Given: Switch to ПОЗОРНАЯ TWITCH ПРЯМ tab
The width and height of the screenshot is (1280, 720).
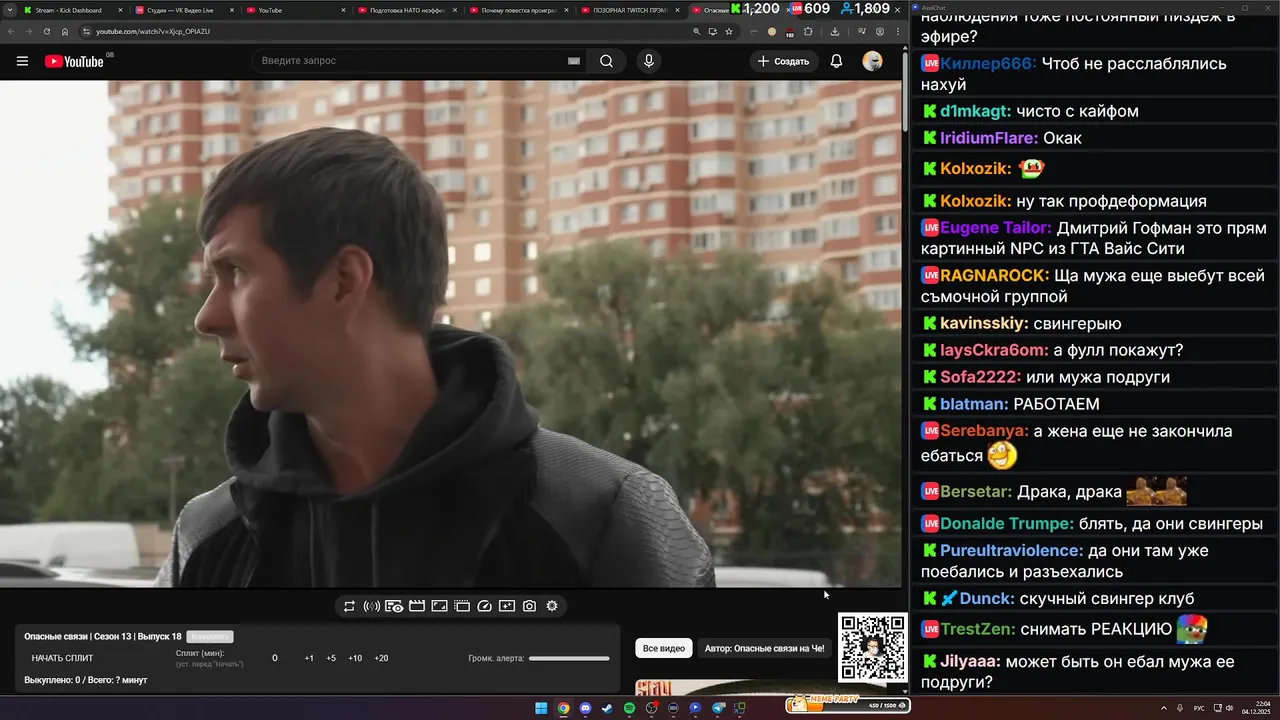Looking at the screenshot, I should tap(628, 10).
